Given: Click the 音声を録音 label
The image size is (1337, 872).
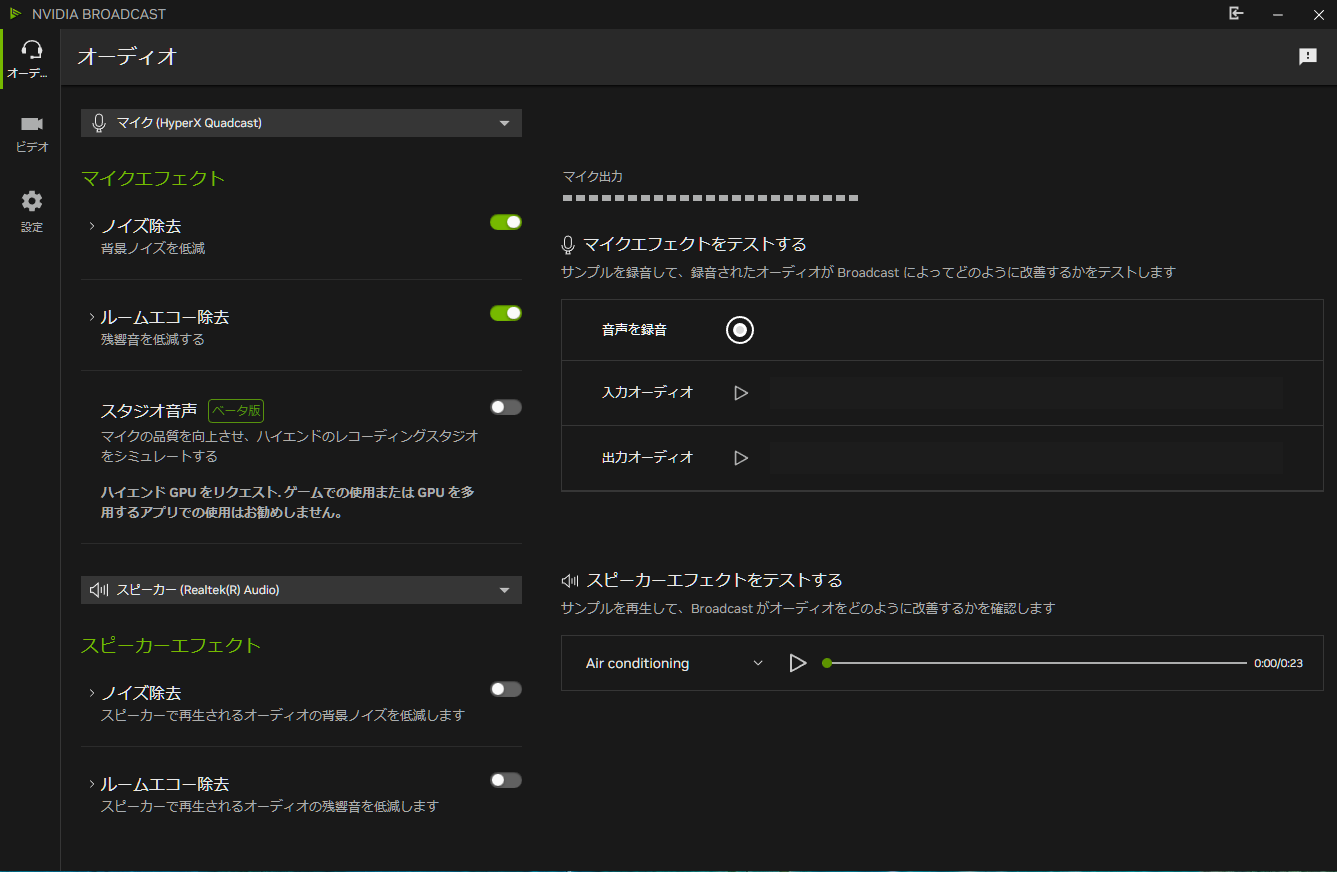Looking at the screenshot, I should coord(634,329).
